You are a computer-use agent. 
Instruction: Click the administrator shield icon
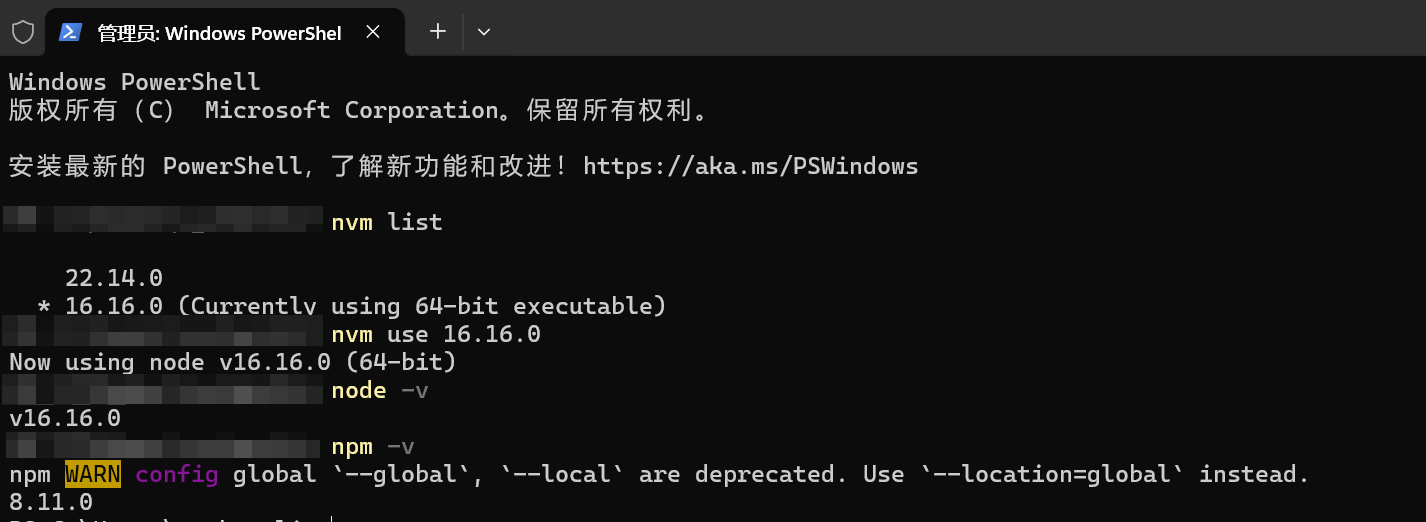(22, 32)
